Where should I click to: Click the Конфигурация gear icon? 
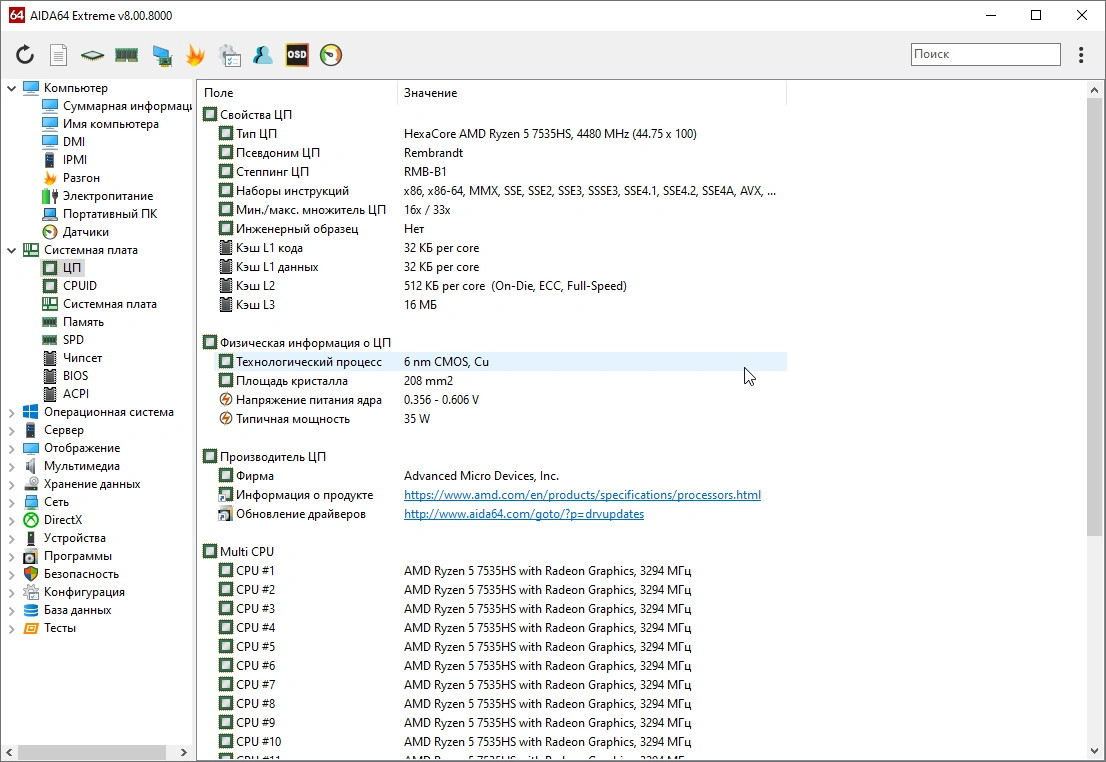point(30,592)
